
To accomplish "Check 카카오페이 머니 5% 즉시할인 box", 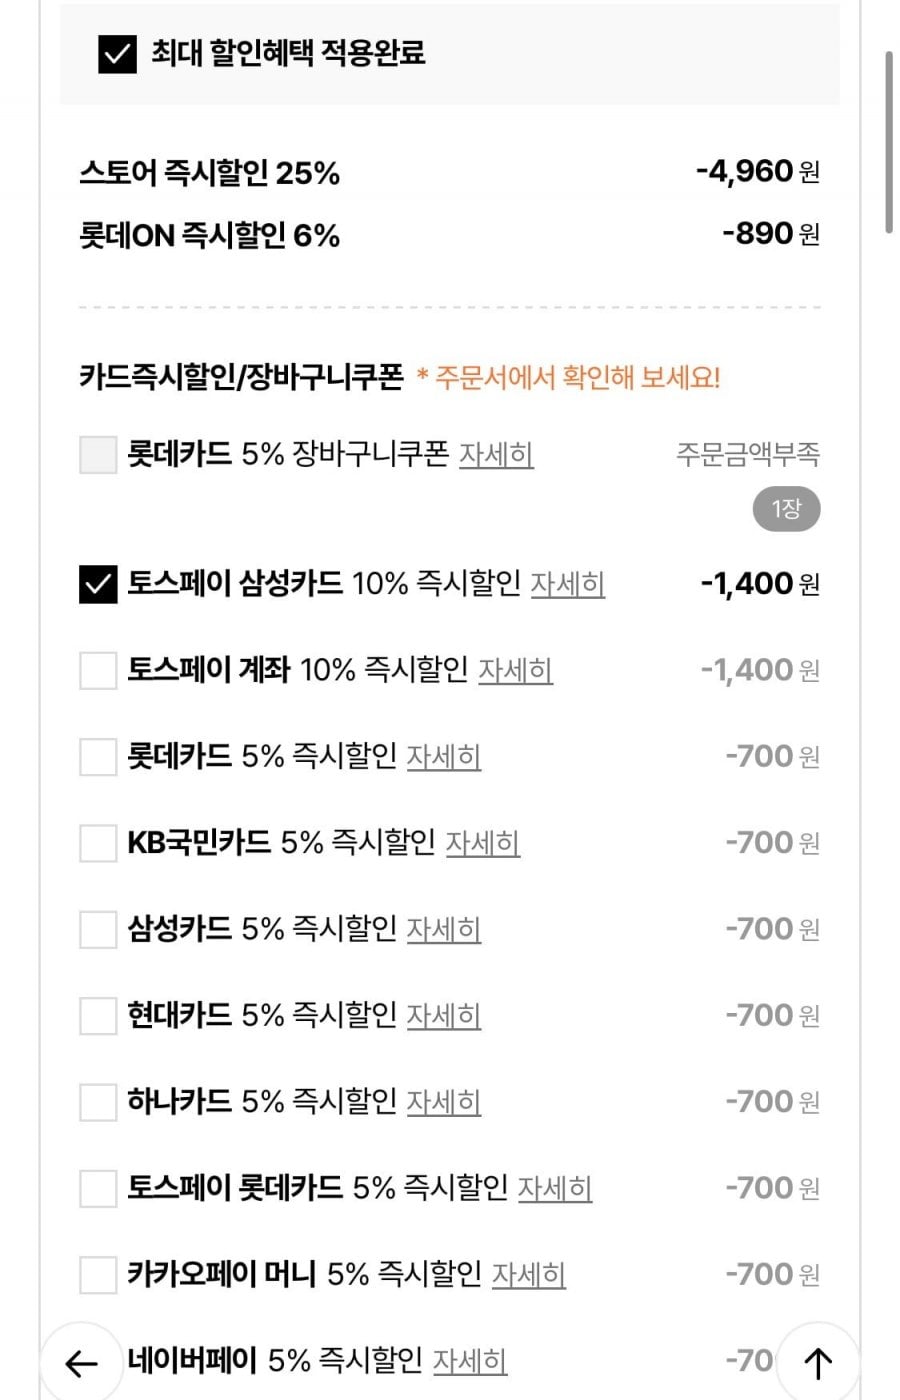I will pos(98,1275).
